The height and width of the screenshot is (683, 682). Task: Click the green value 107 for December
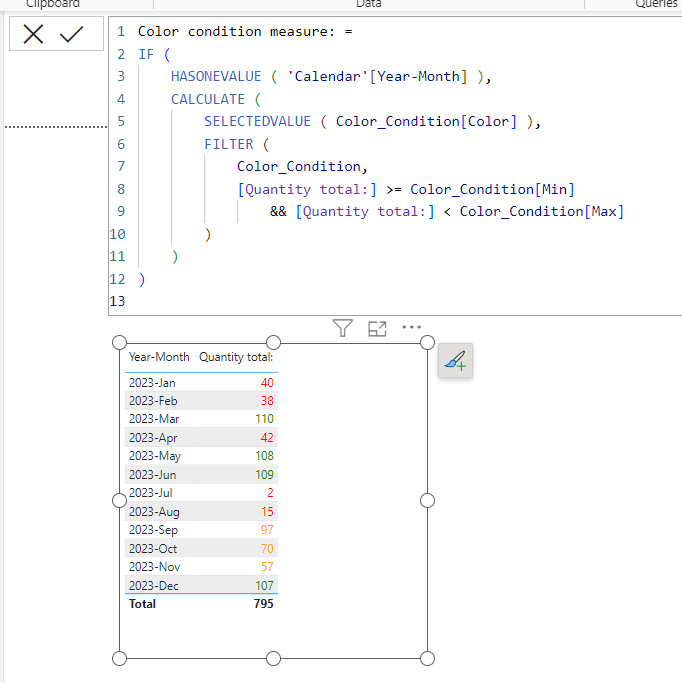point(264,586)
